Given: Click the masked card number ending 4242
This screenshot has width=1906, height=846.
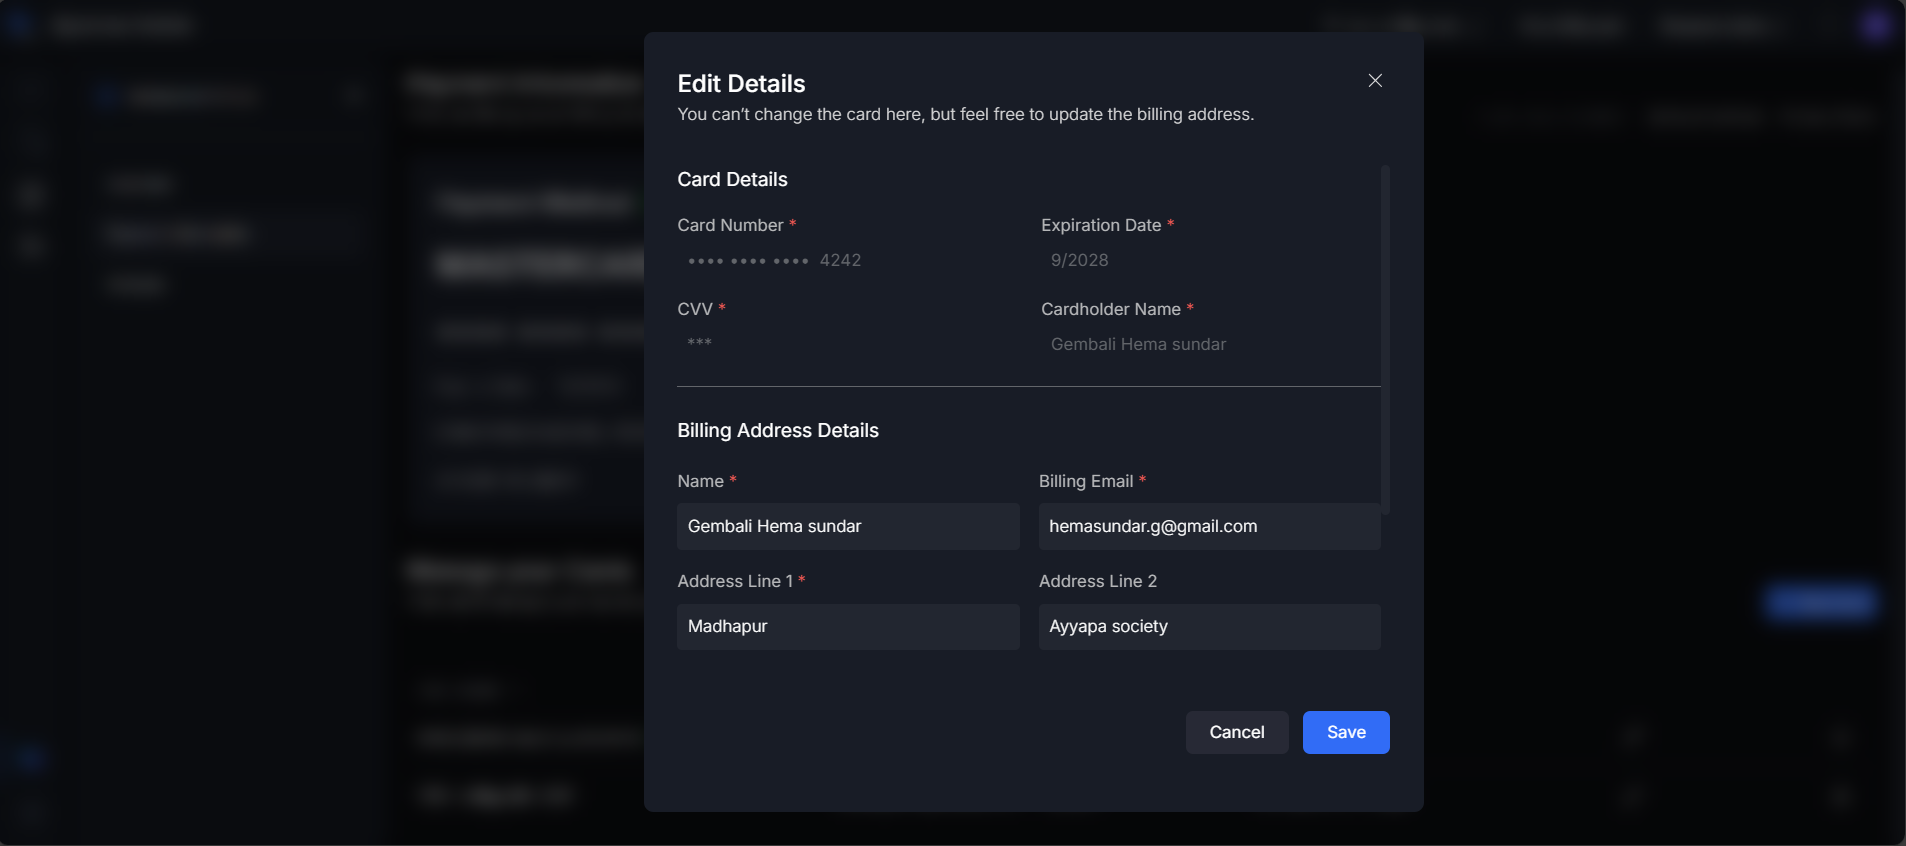Looking at the screenshot, I should coord(774,260).
